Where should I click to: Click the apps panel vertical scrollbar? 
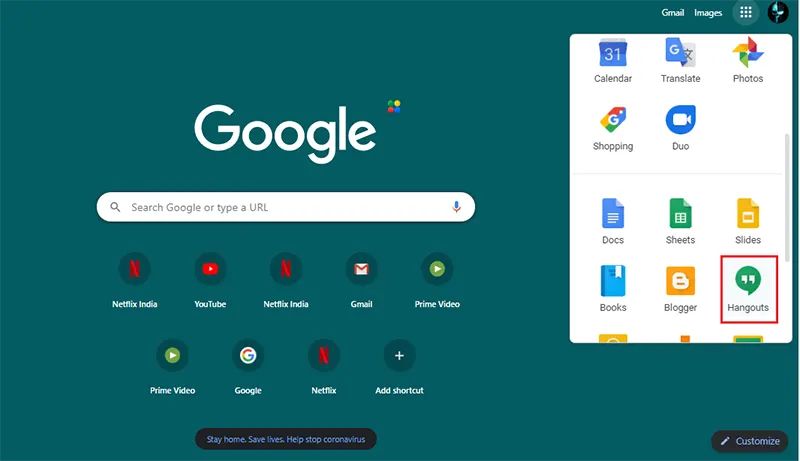click(x=788, y=196)
